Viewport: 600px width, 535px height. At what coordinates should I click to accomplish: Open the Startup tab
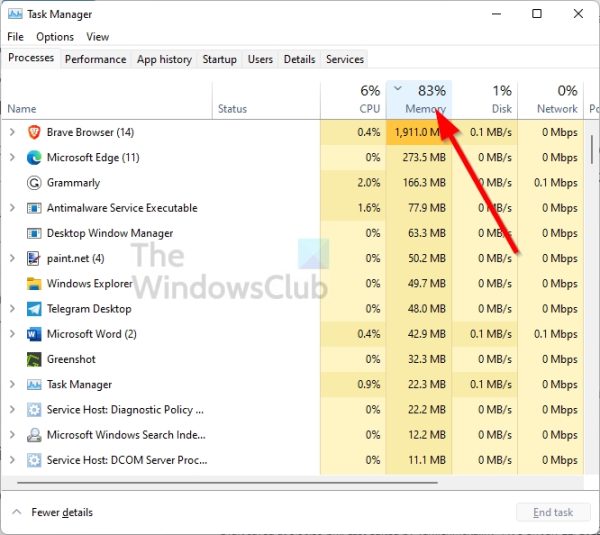pyautogui.click(x=219, y=59)
